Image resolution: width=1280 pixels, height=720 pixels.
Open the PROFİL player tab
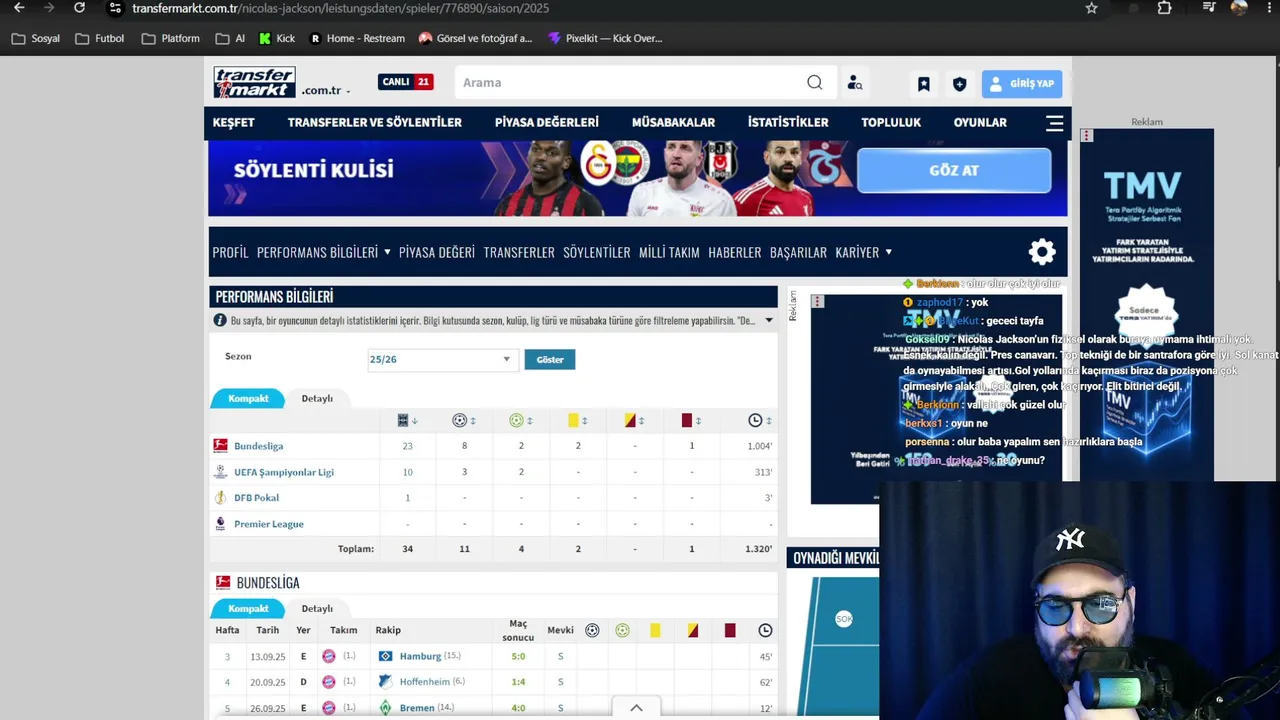(x=230, y=253)
